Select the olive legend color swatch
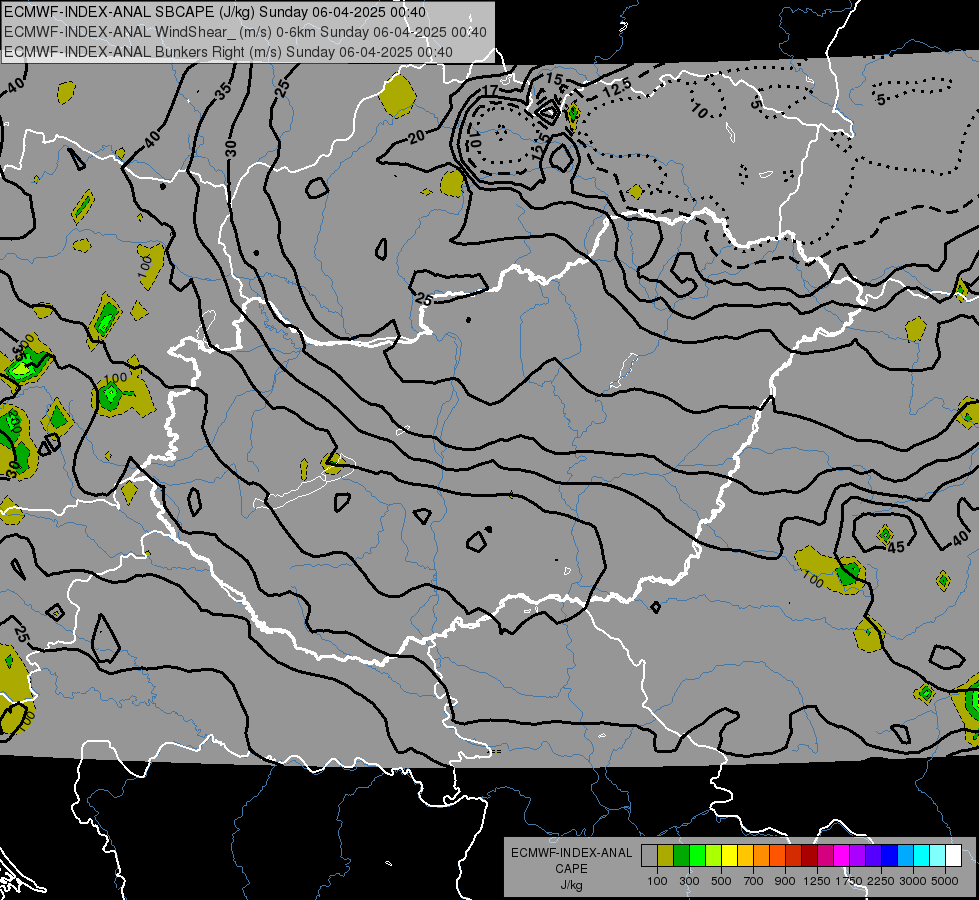This screenshot has width=979, height=900. 665,856
